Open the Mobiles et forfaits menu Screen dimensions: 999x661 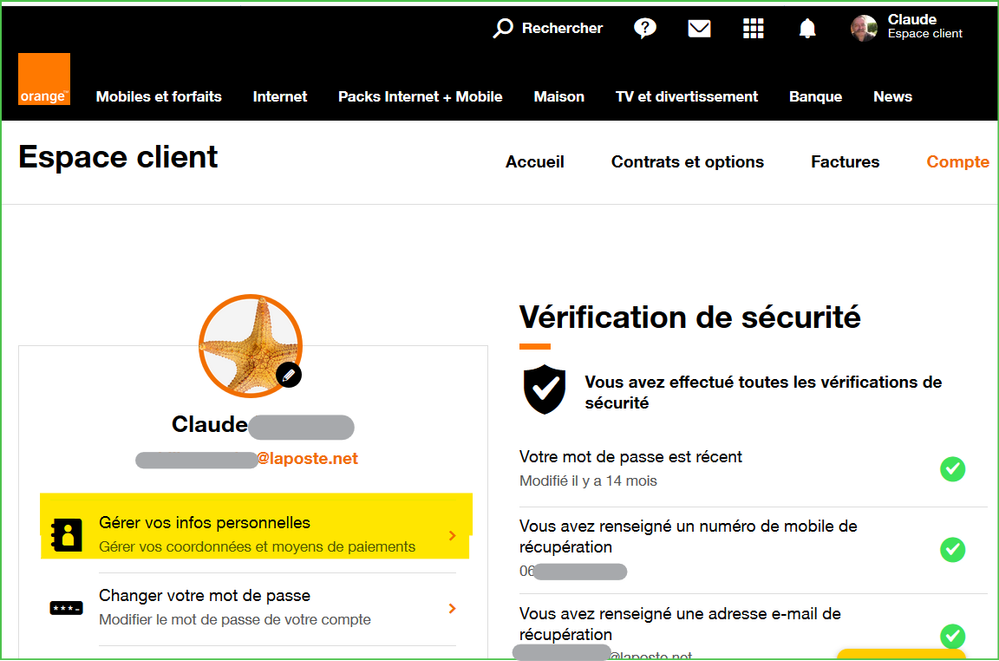pyautogui.click(x=159, y=97)
